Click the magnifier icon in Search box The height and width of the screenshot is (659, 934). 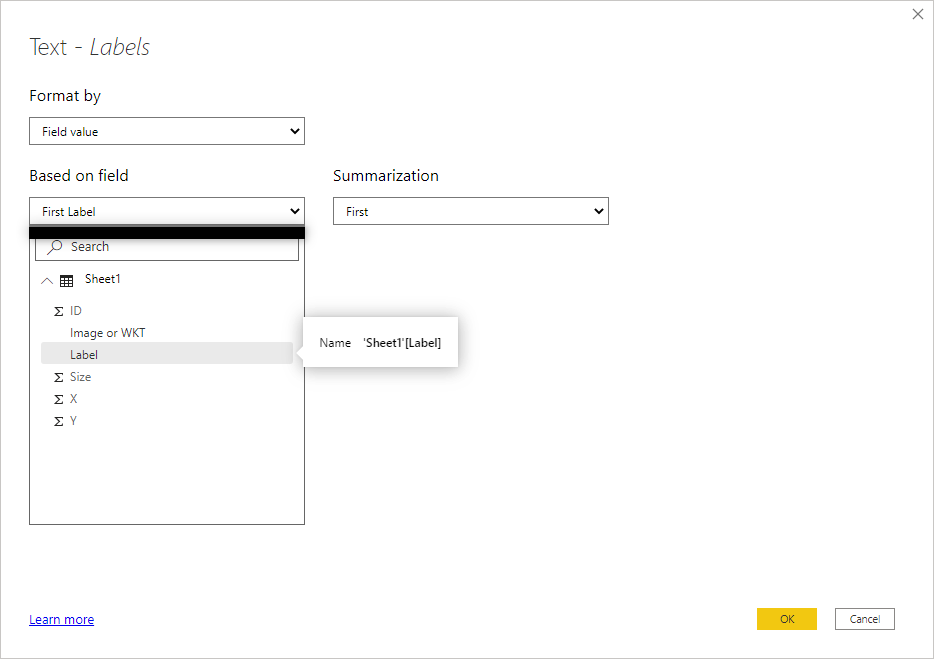(x=55, y=247)
